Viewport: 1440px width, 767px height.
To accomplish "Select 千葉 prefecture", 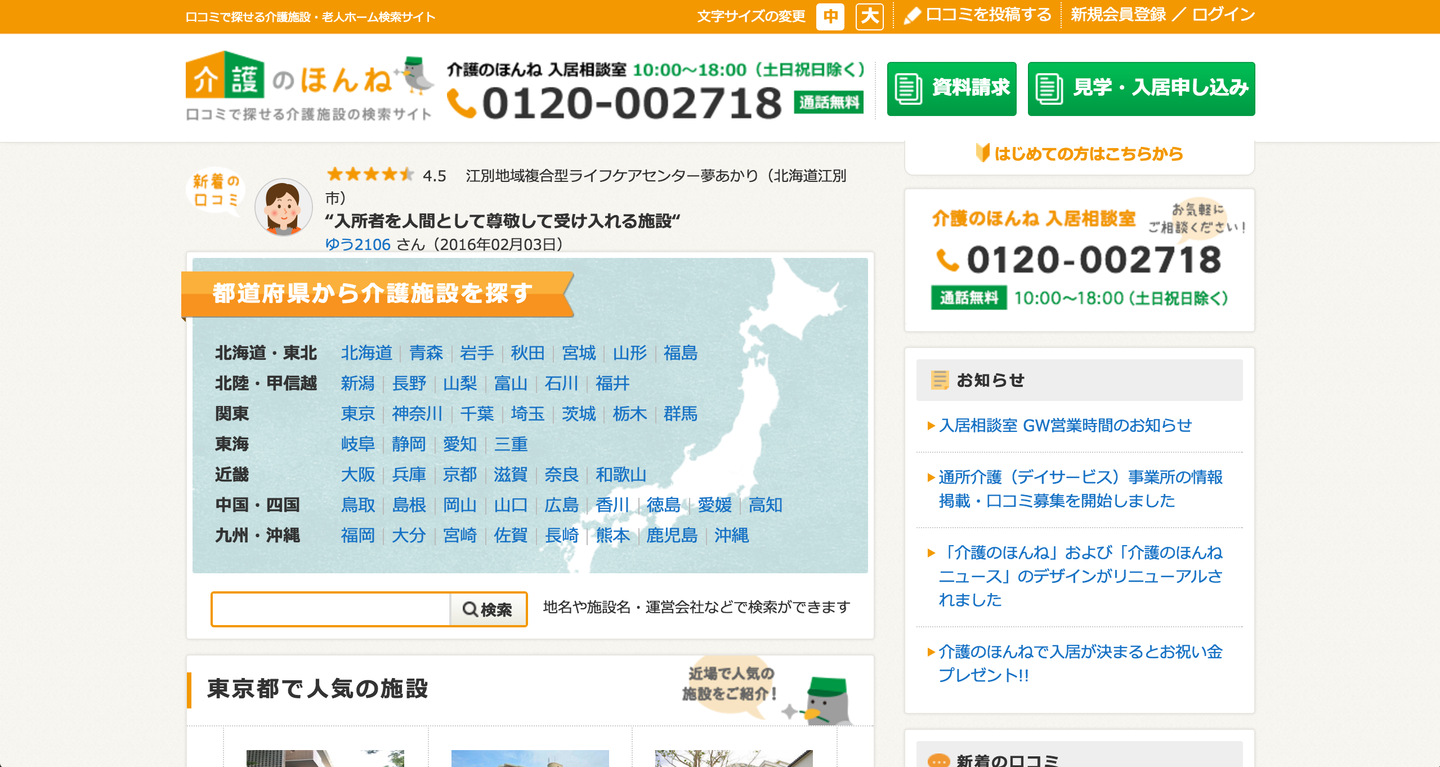I will coord(477,414).
